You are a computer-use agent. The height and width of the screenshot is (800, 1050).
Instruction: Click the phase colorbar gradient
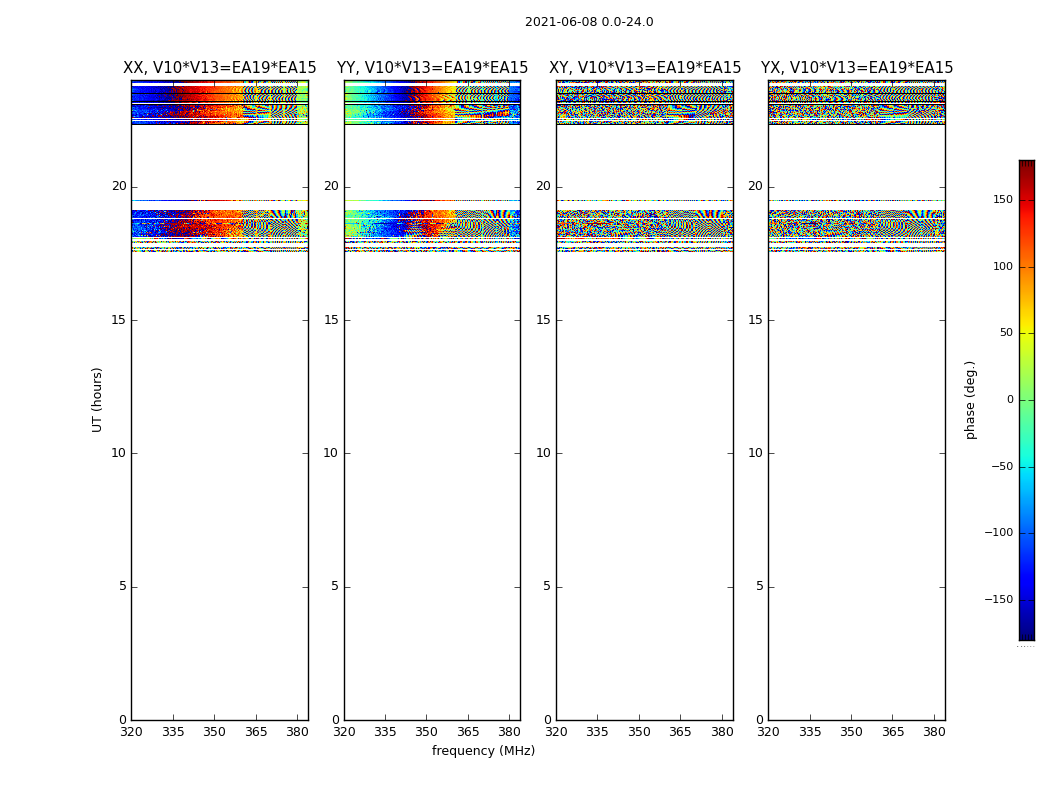(1027, 400)
